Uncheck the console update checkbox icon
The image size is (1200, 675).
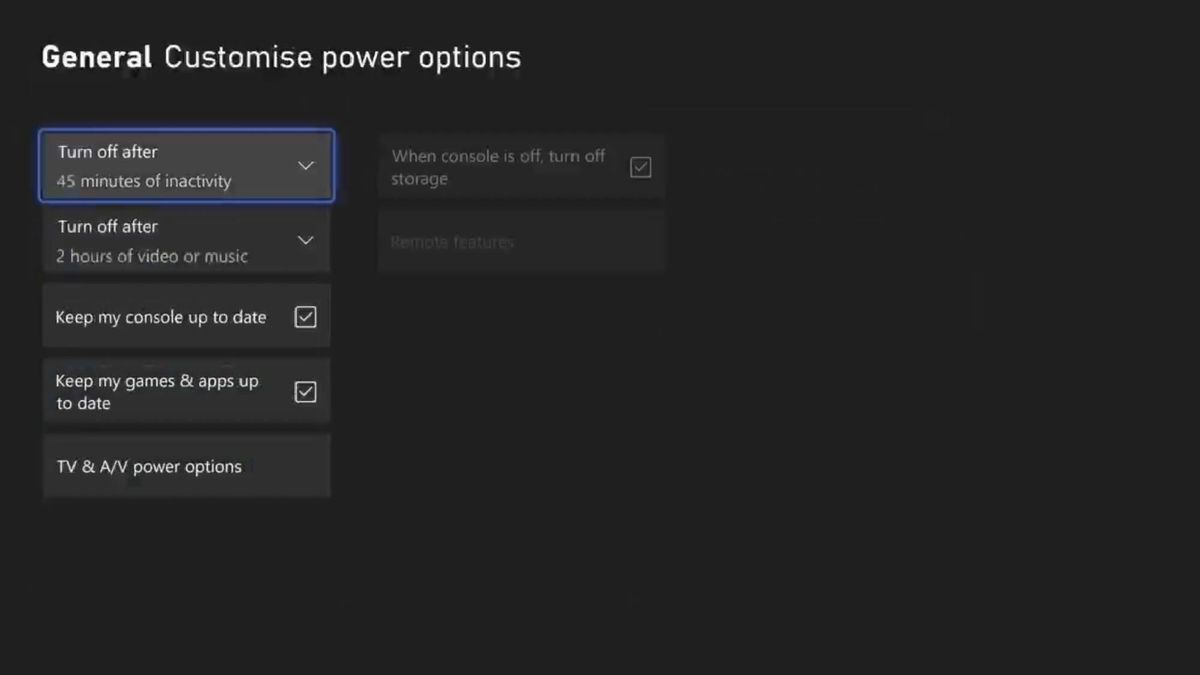[x=306, y=315]
